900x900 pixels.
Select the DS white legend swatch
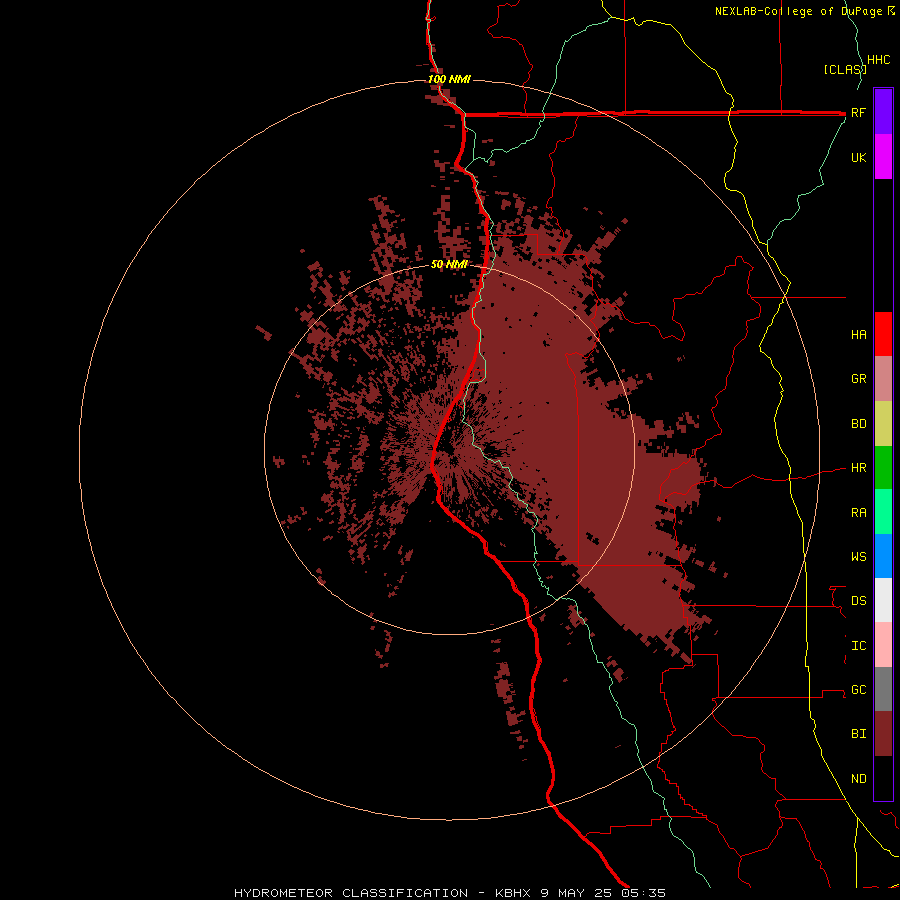883,600
